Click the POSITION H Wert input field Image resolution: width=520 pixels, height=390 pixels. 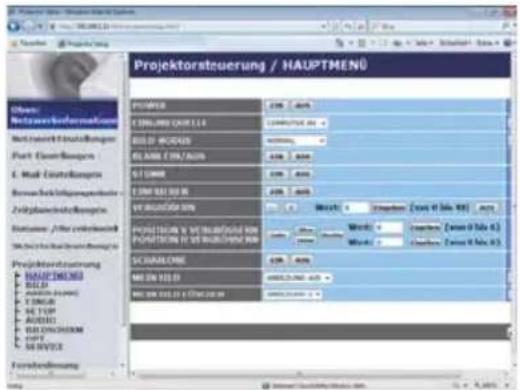[x=389, y=242]
